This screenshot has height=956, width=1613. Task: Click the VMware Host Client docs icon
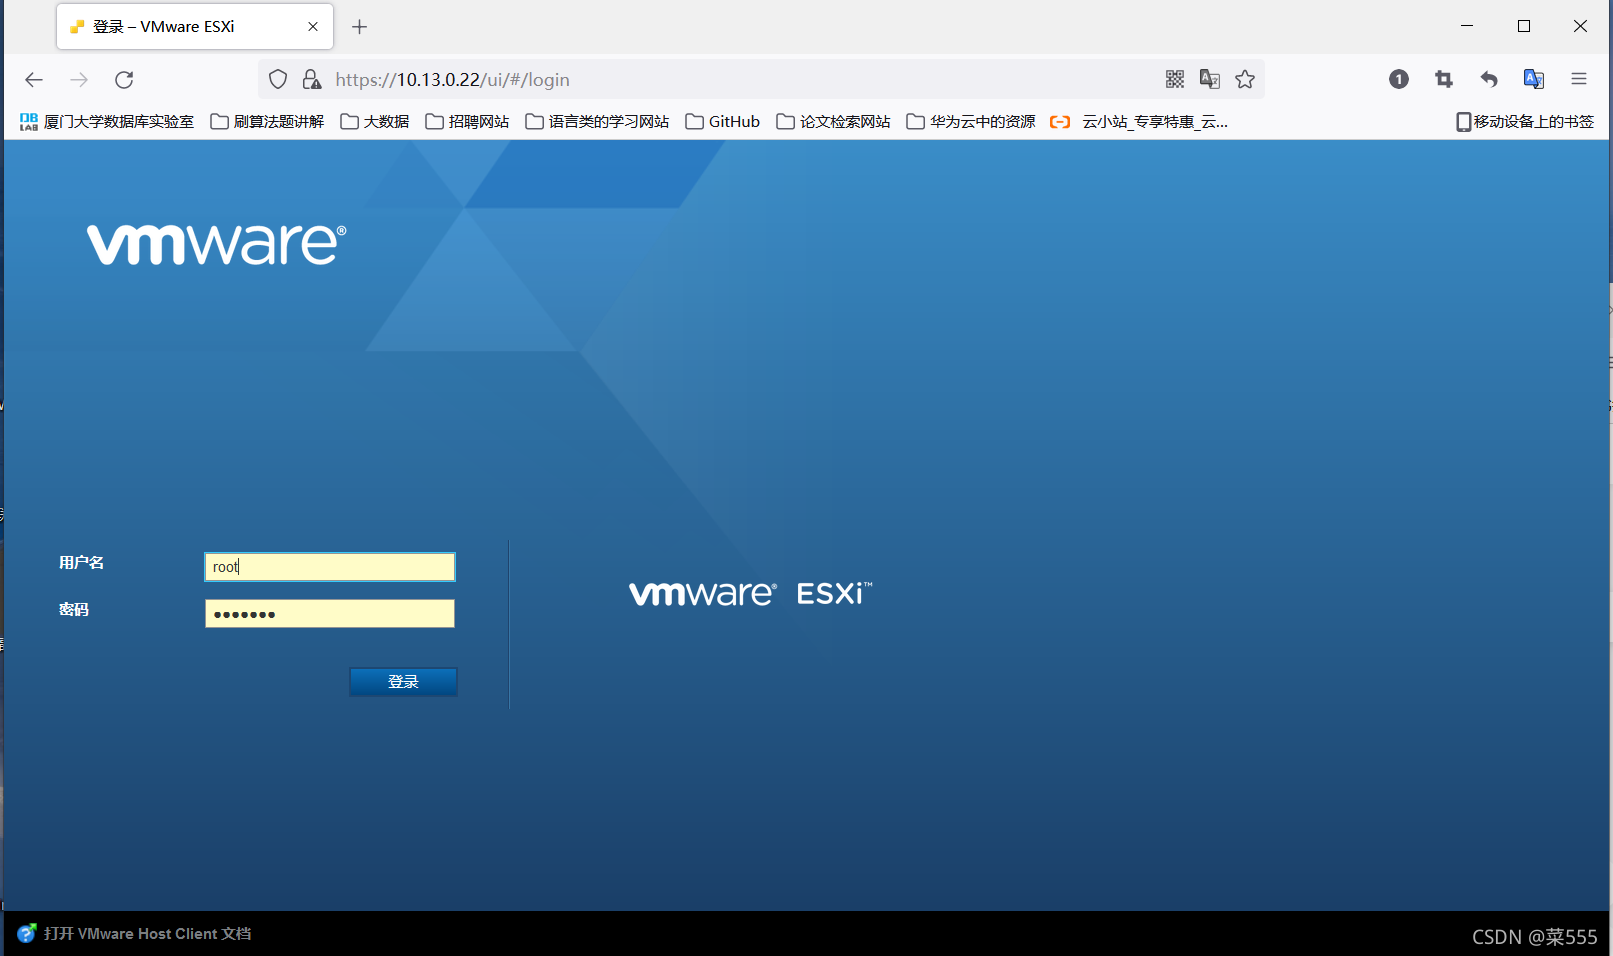pos(27,933)
